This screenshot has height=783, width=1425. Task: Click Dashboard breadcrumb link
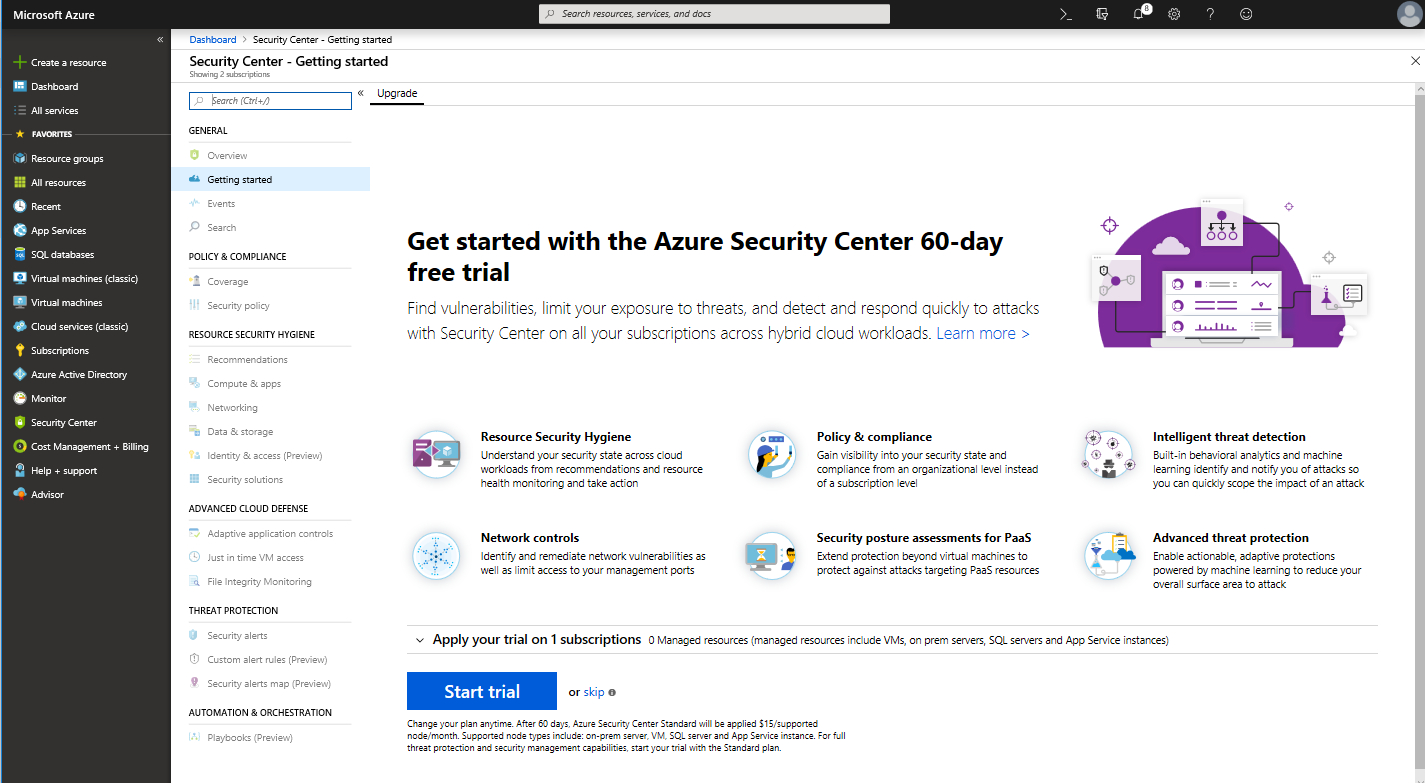[213, 40]
